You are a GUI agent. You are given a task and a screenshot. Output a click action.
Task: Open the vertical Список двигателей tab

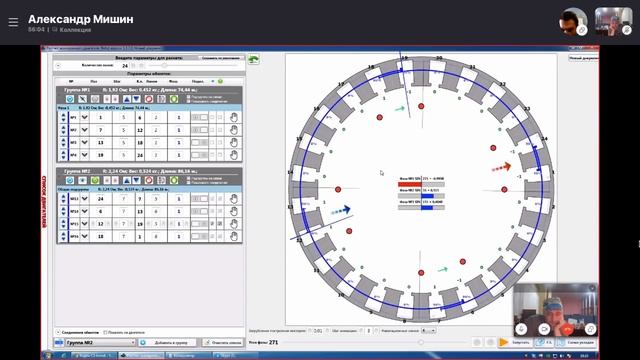tap(44, 202)
